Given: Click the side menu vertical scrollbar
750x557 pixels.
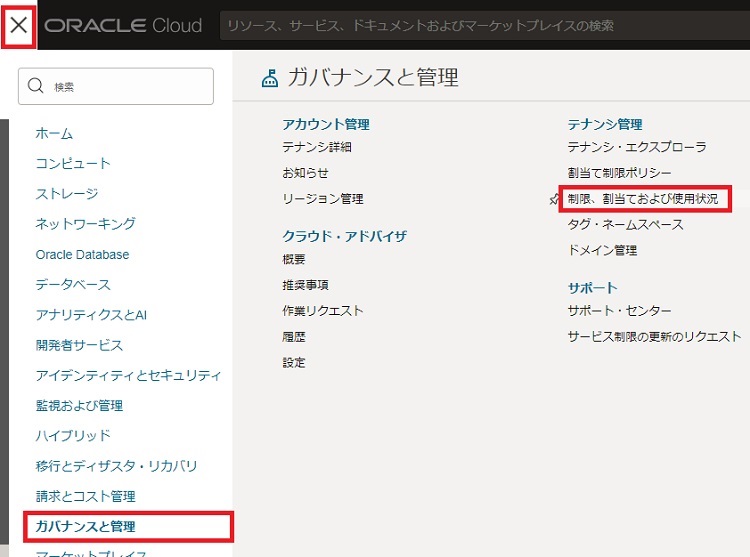Looking at the screenshot, I should point(4,331).
